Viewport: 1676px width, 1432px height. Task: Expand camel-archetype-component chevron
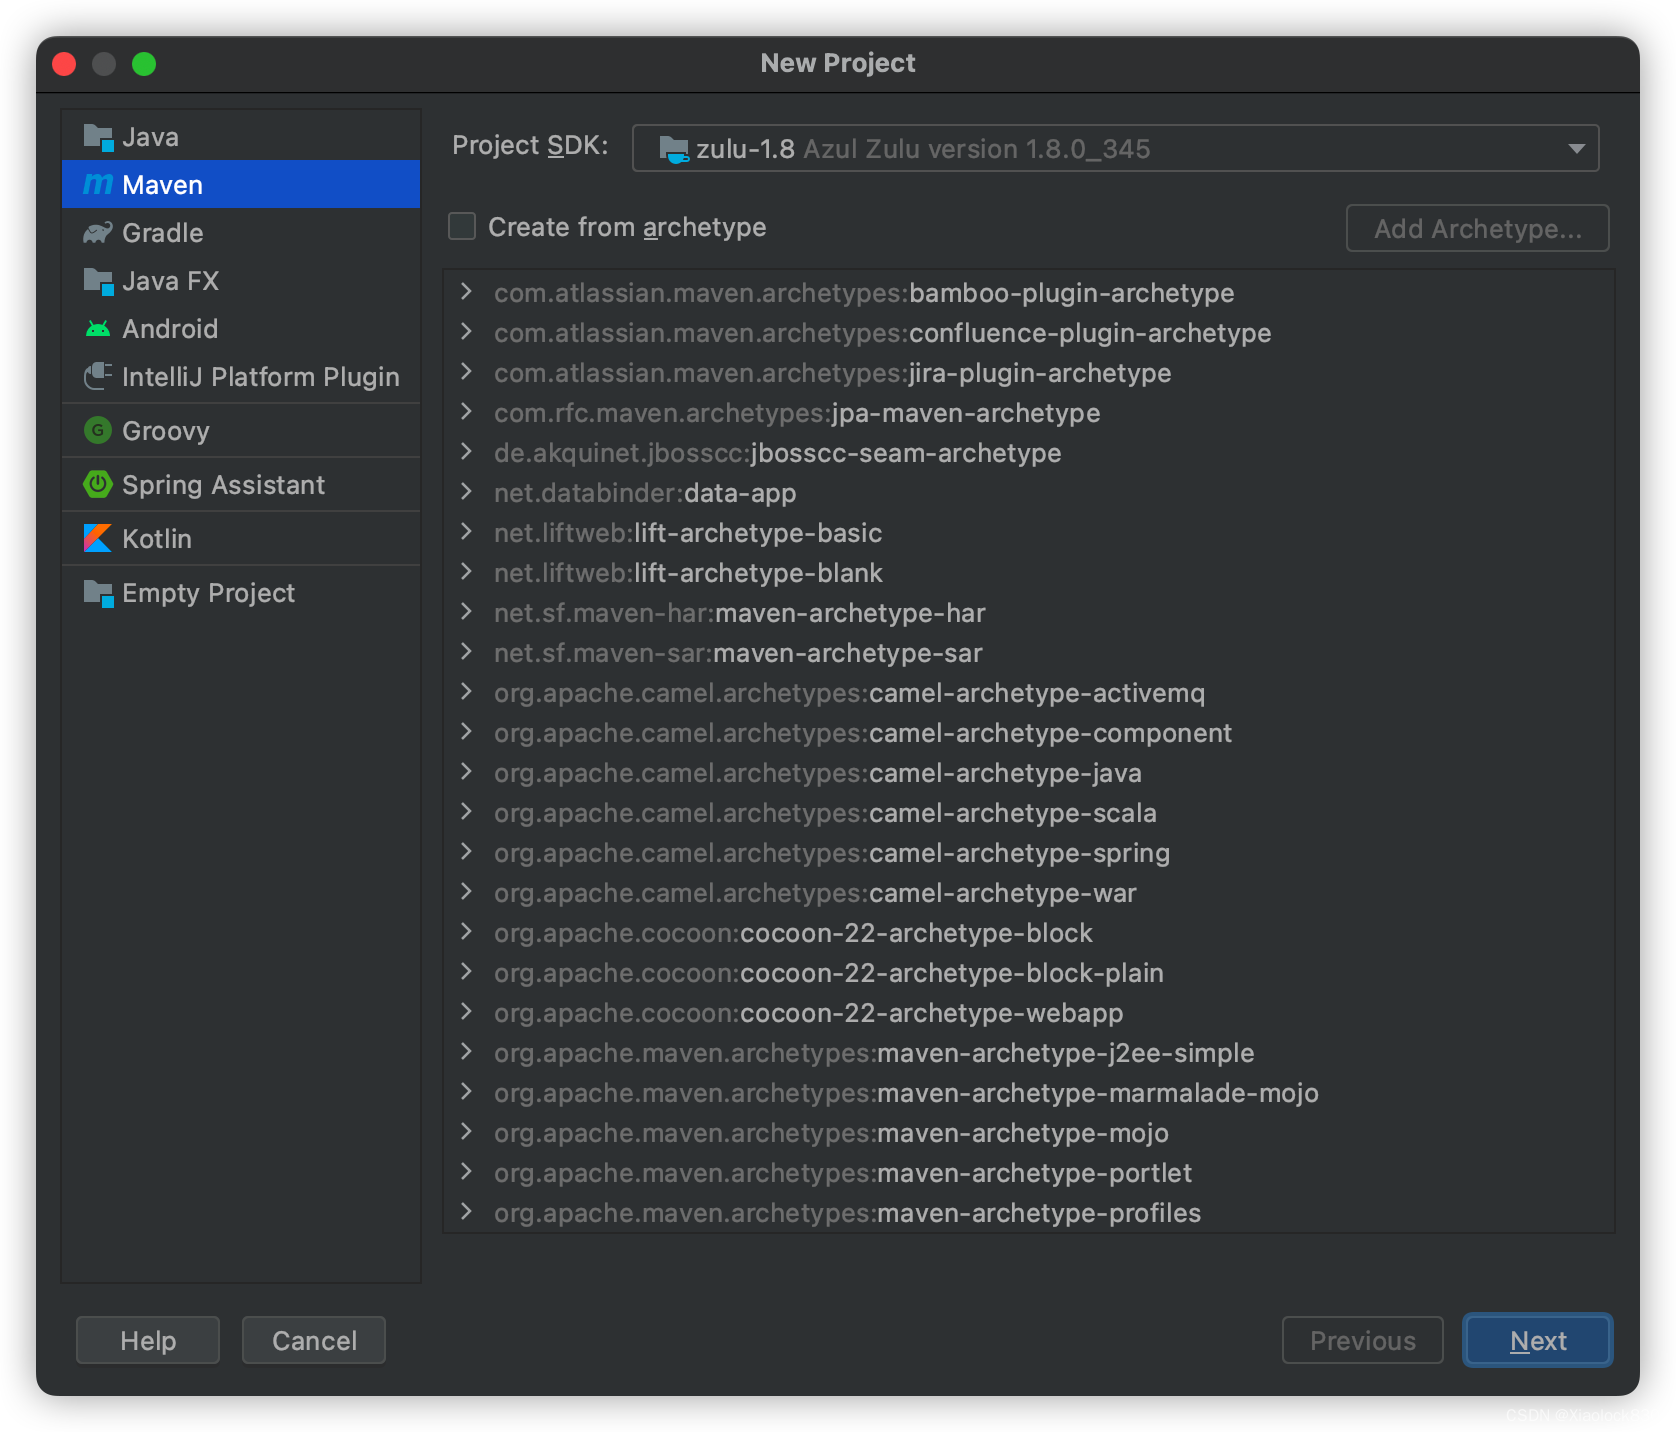point(466,732)
